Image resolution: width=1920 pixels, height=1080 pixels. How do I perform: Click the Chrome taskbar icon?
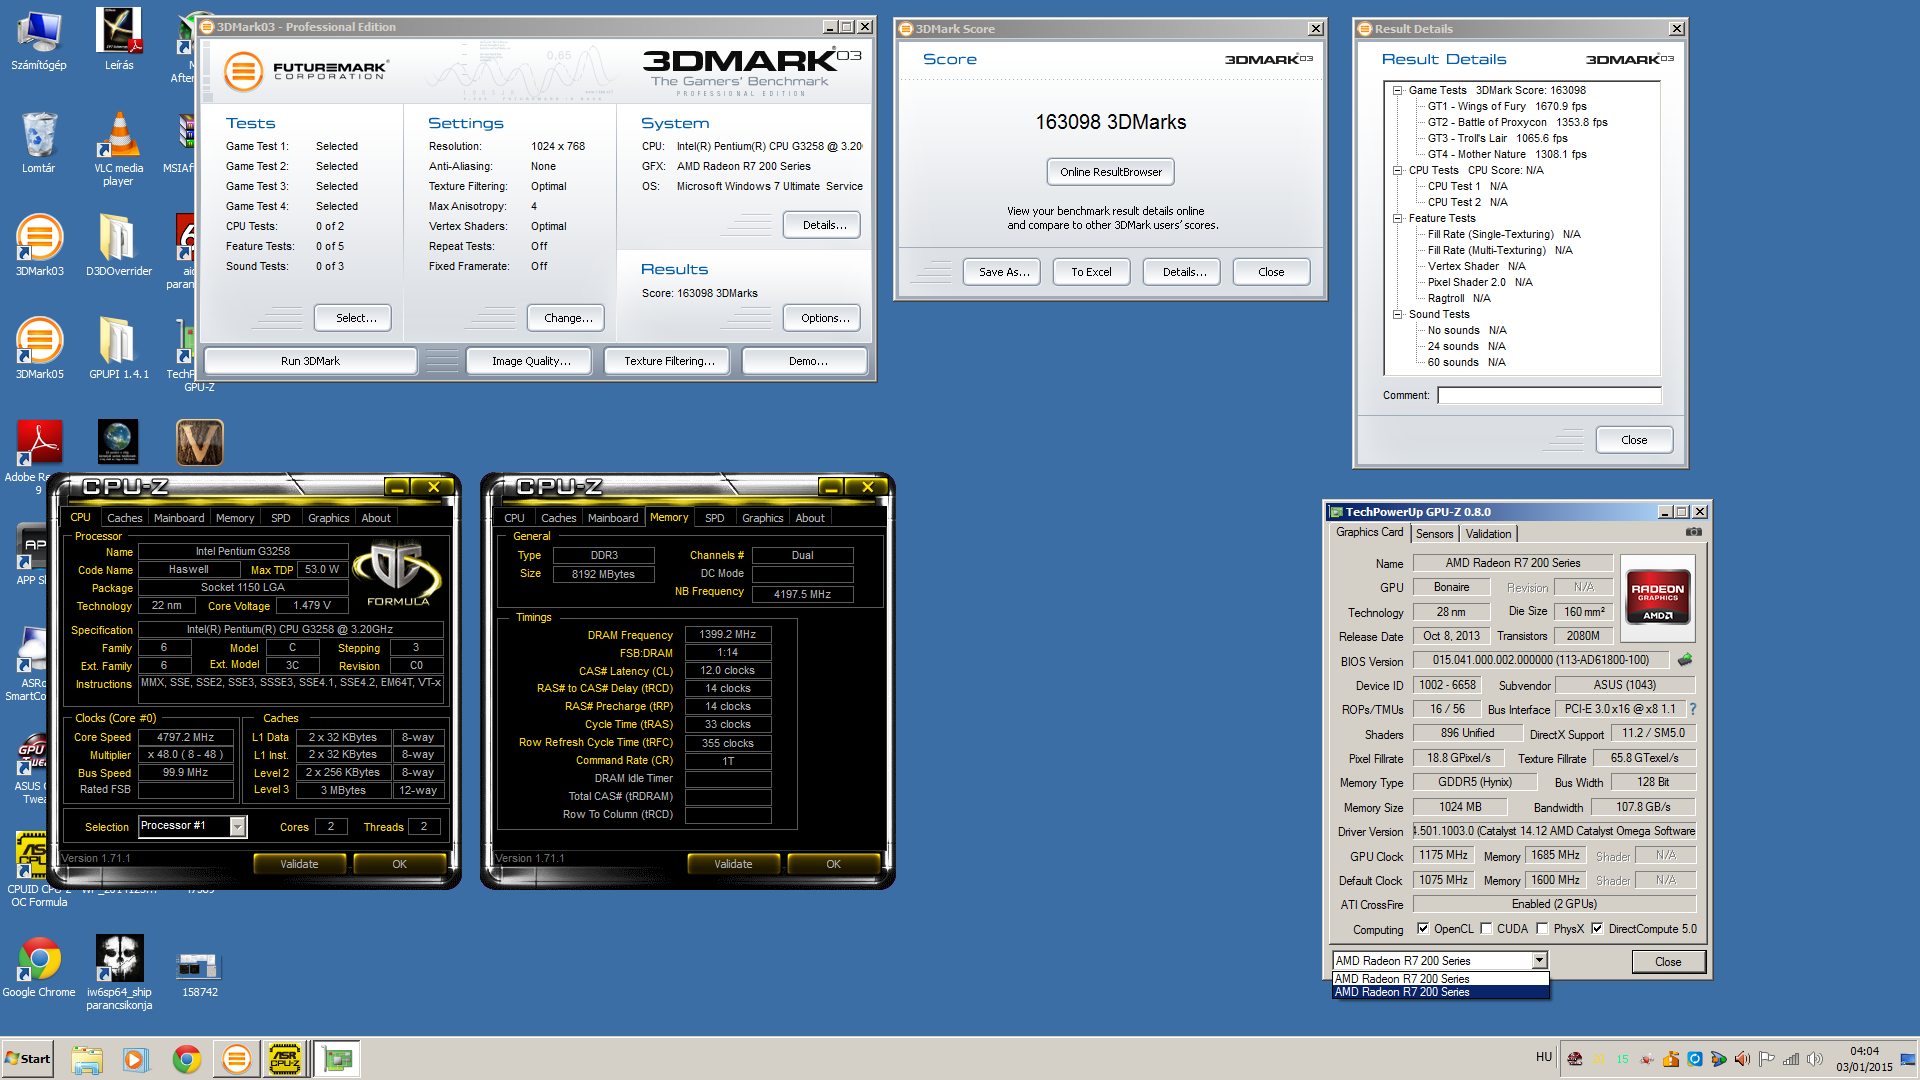pos(187,1059)
